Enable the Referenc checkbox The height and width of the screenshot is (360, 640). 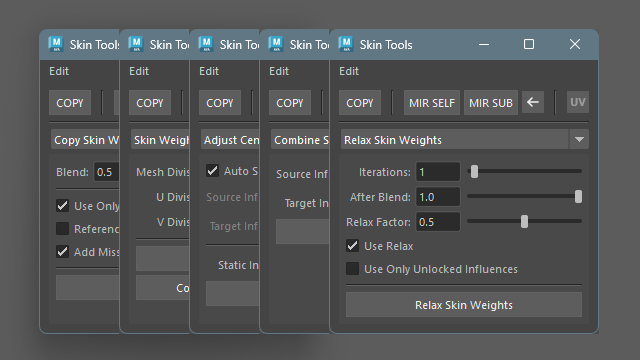(62, 229)
